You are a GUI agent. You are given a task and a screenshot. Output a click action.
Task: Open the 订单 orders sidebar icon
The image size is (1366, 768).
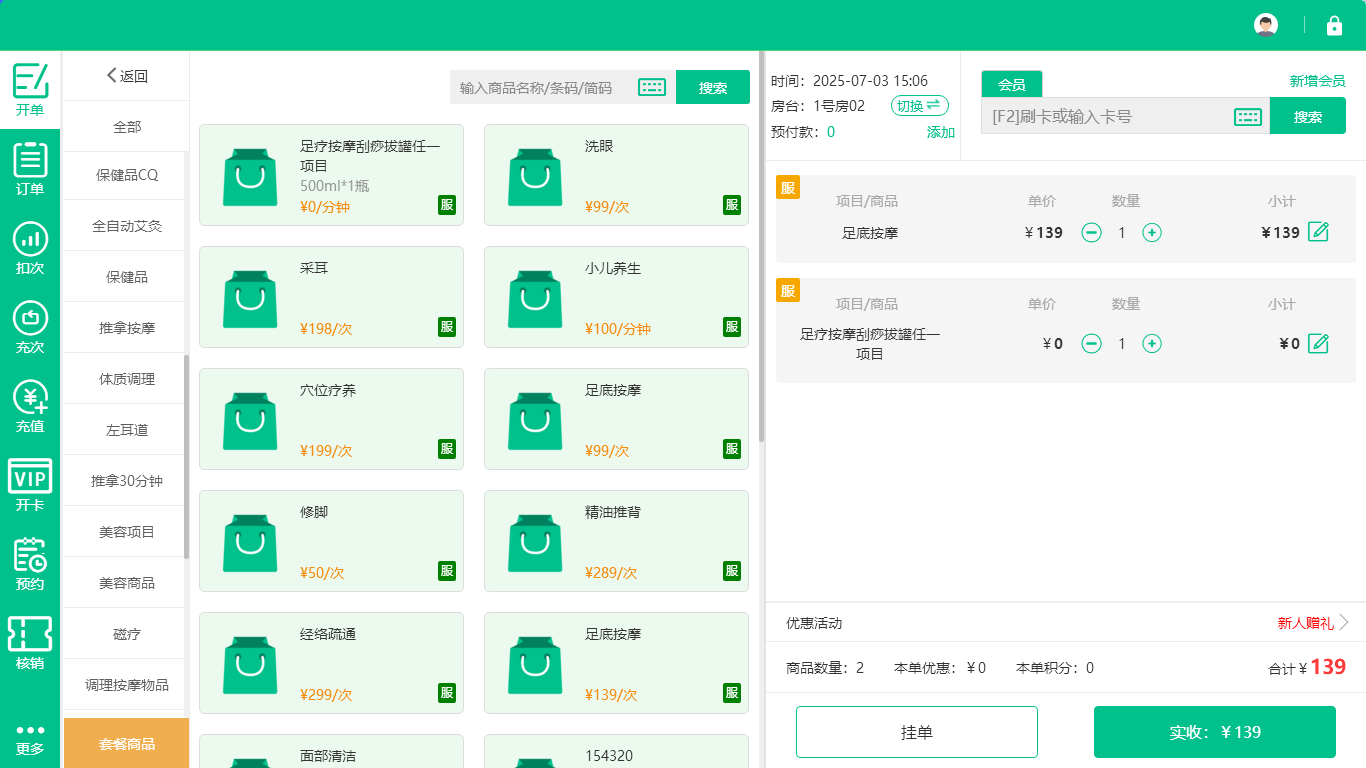click(x=30, y=168)
